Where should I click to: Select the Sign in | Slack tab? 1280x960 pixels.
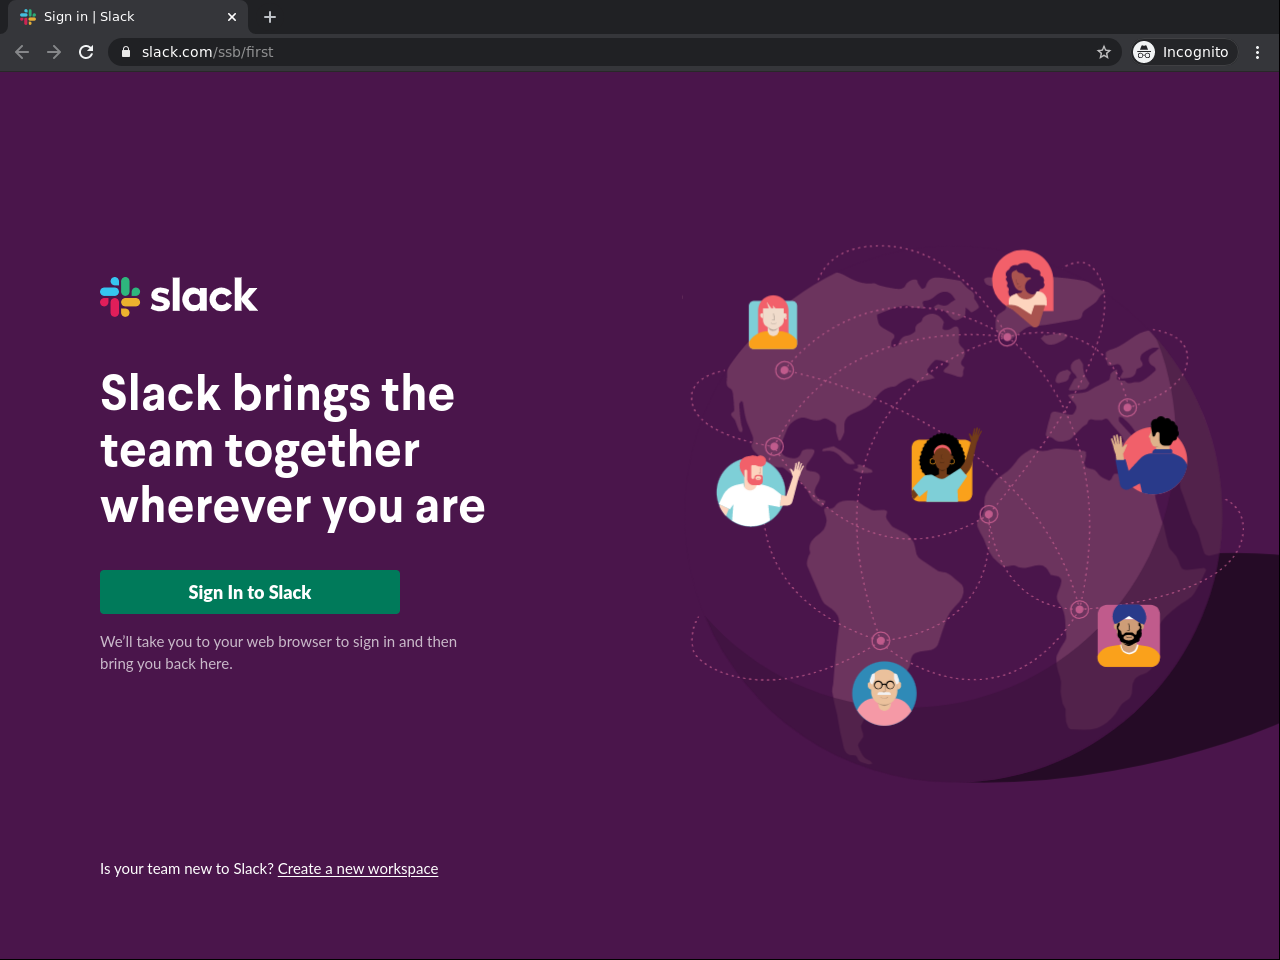pos(128,17)
